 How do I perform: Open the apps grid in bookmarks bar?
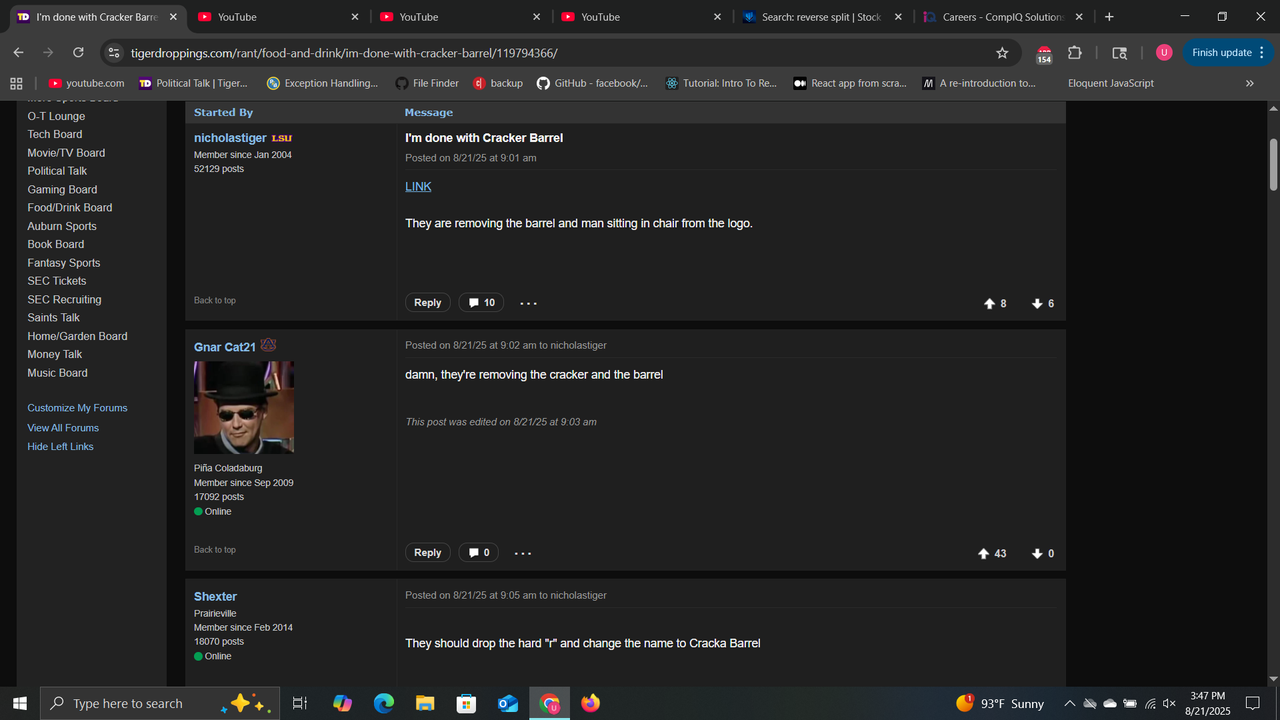coord(16,83)
